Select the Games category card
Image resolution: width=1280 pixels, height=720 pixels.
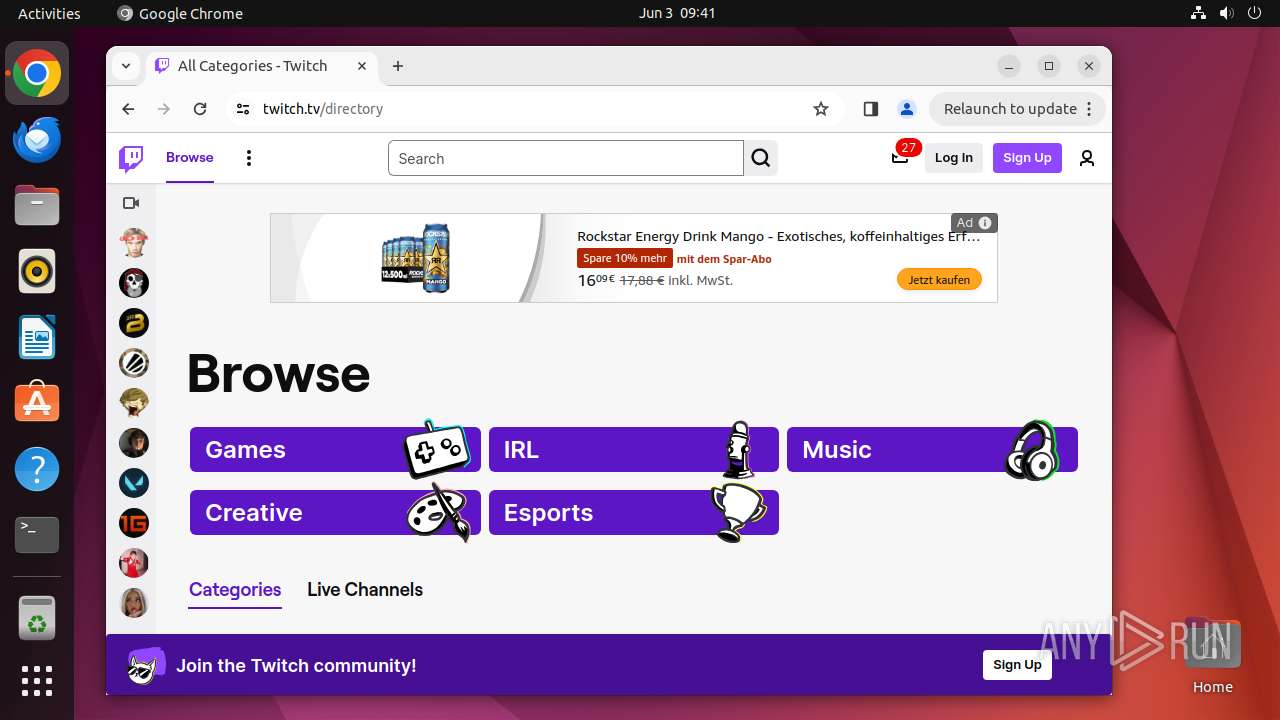coord(335,450)
